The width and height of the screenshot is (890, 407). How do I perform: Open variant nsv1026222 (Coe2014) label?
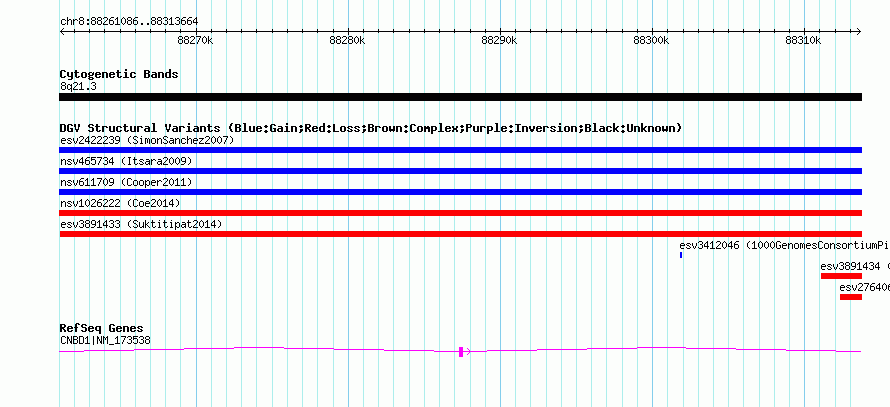[x=120, y=203]
